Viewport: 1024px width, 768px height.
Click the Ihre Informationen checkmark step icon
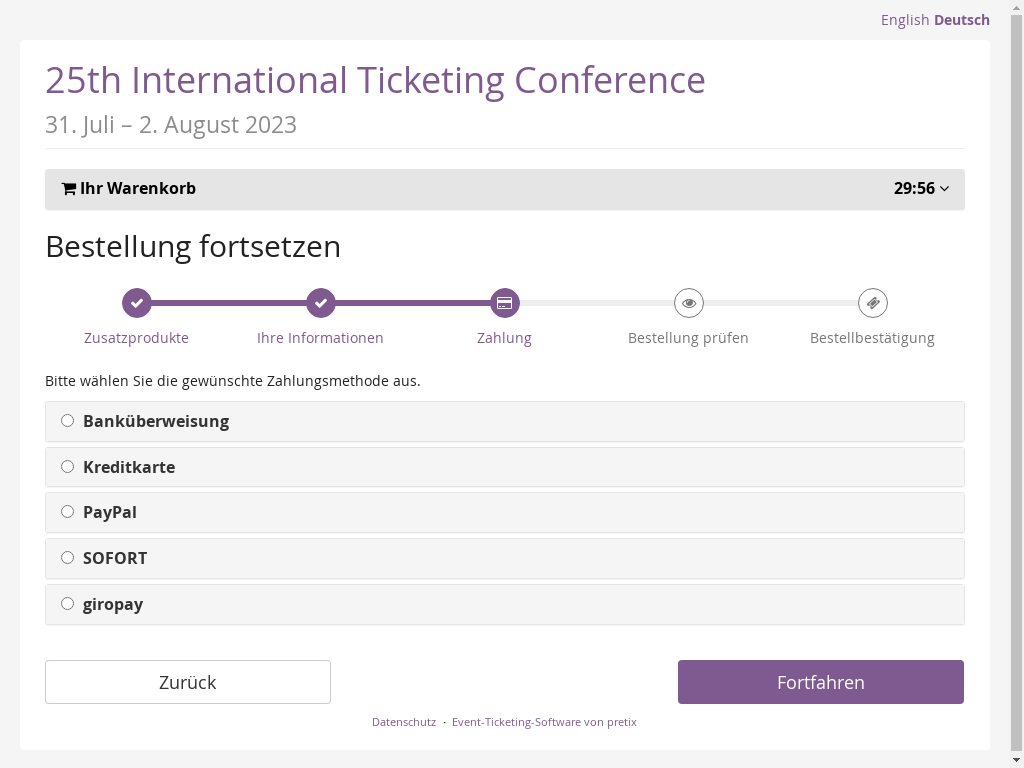[320, 302]
